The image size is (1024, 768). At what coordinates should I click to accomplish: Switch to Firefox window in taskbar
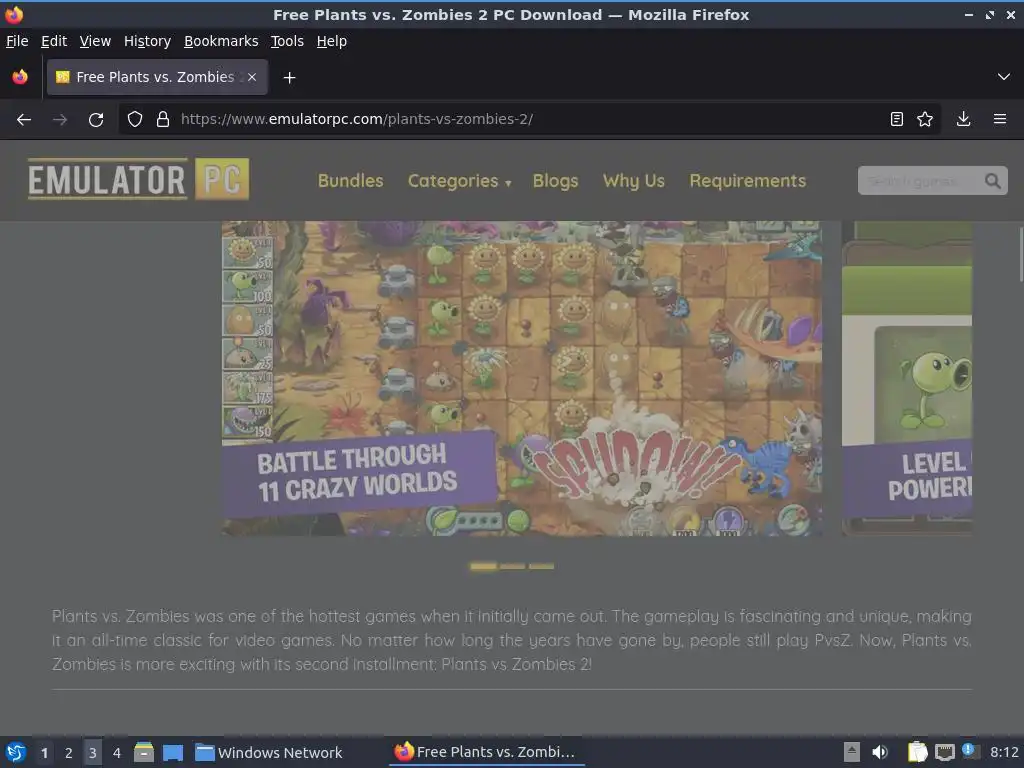coord(486,752)
